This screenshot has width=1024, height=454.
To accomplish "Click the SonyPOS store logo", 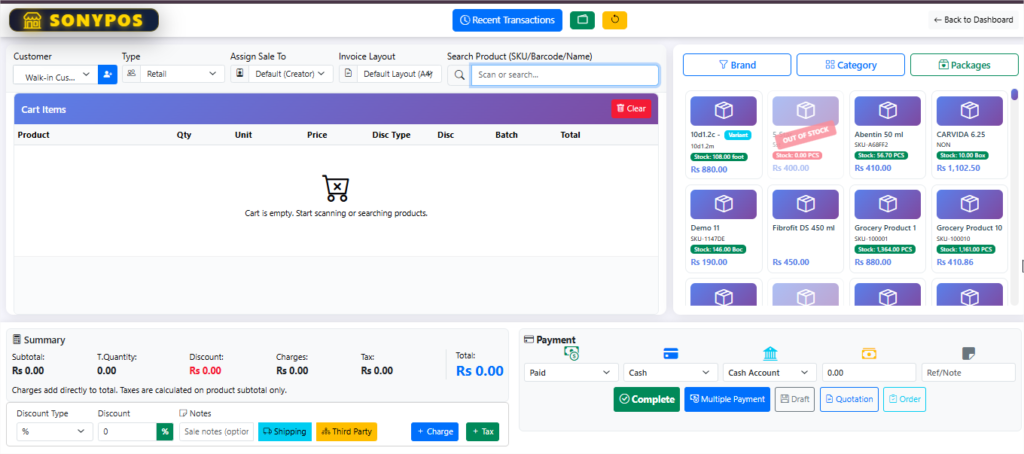I will click(82, 20).
